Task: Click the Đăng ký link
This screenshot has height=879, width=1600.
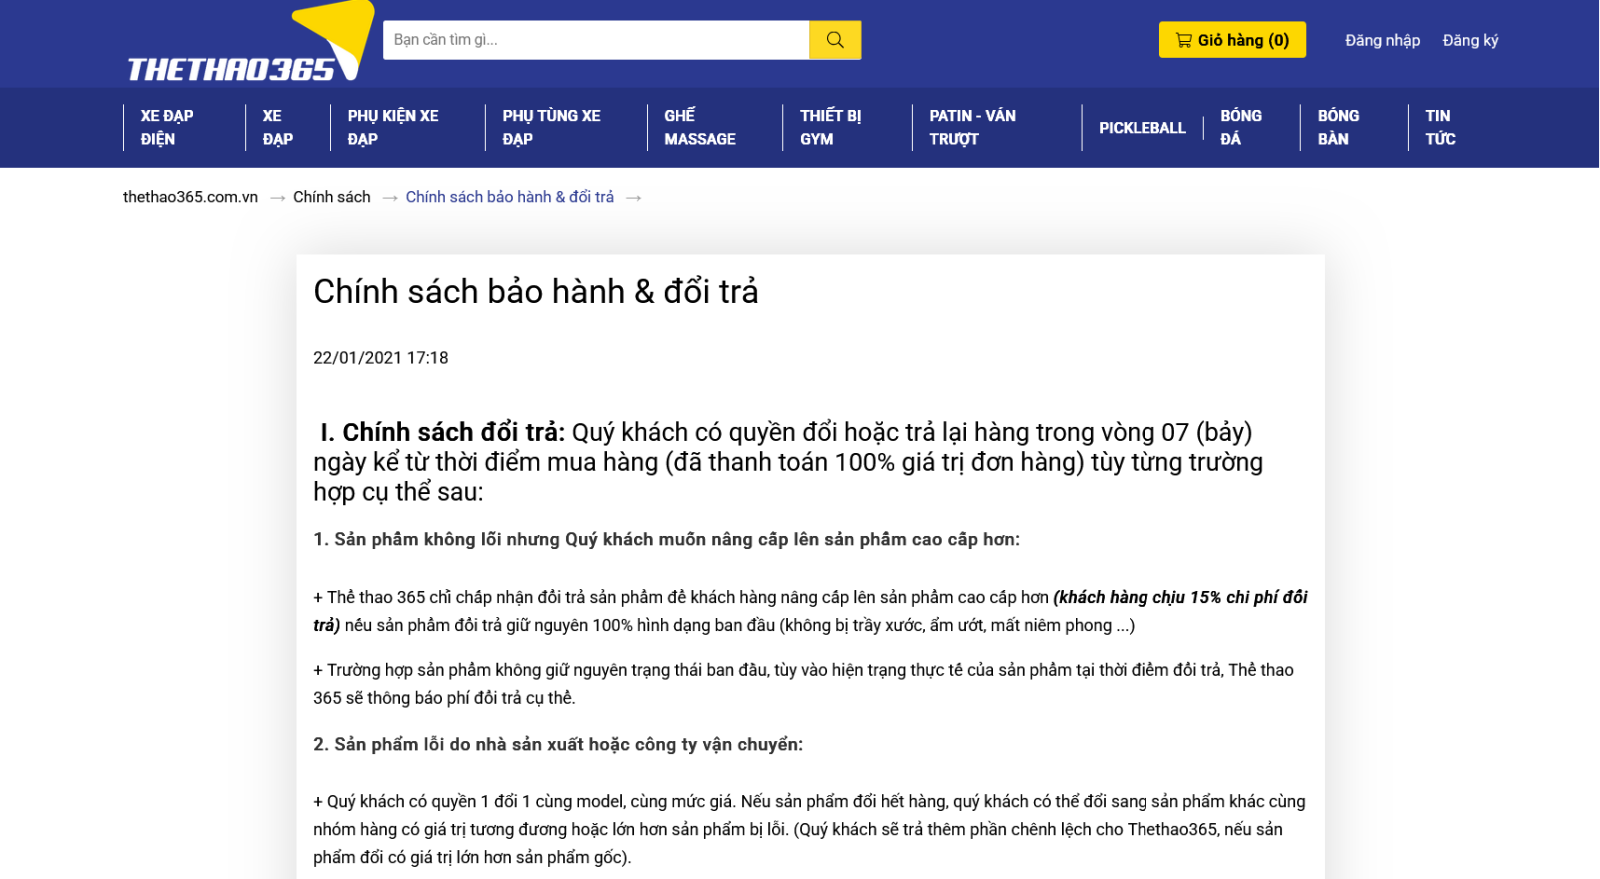Action: point(1470,40)
